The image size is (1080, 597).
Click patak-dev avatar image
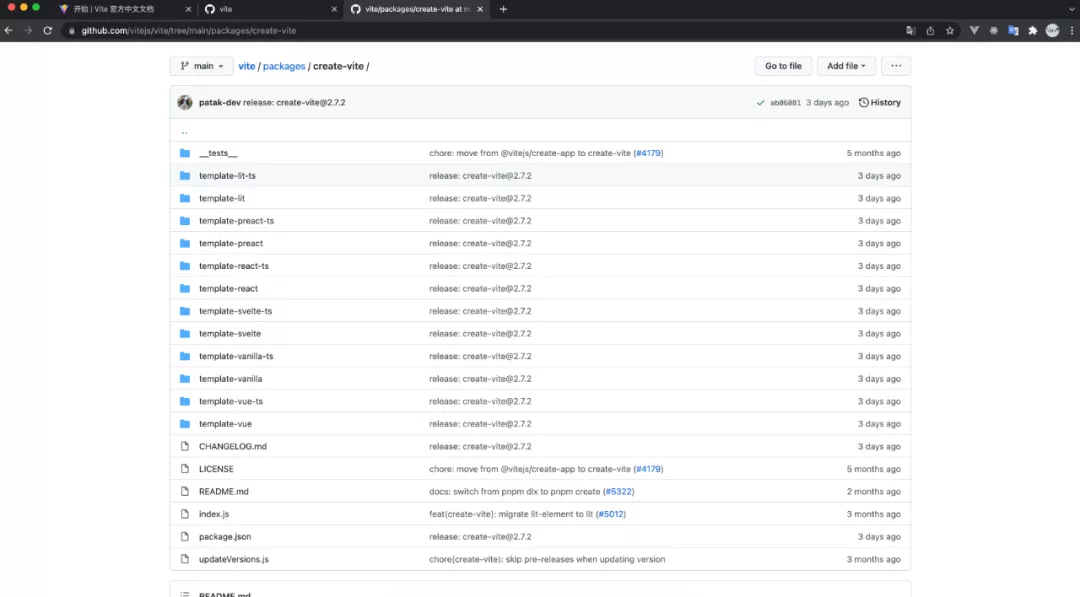click(185, 103)
